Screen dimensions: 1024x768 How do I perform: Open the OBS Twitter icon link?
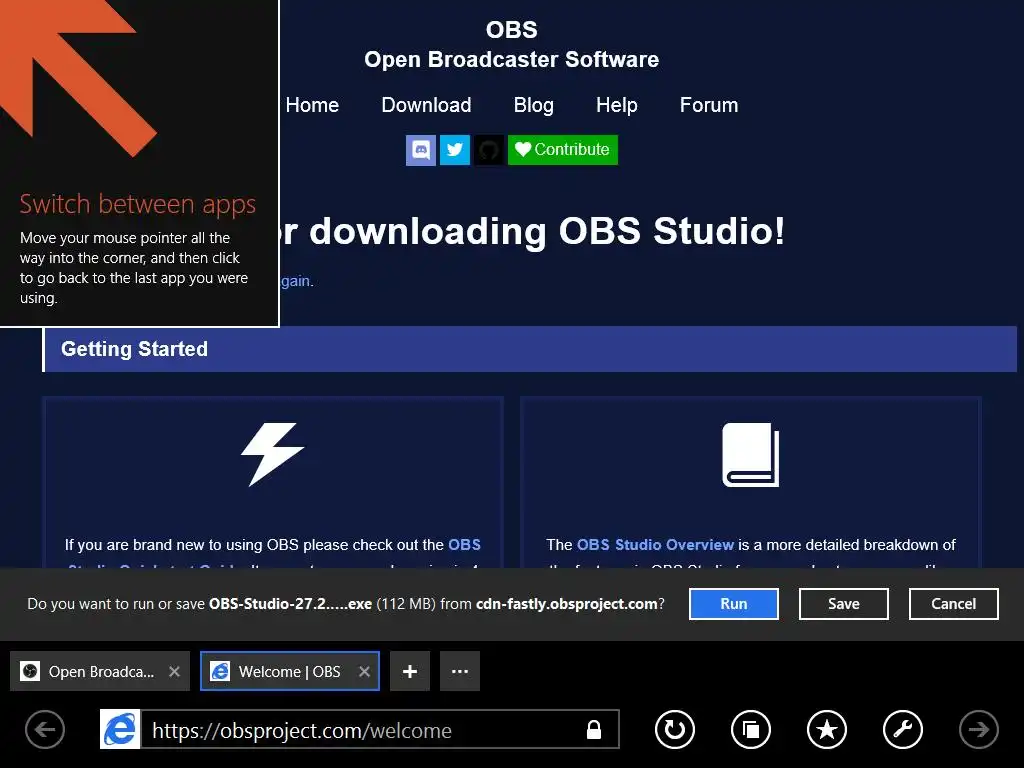455,150
